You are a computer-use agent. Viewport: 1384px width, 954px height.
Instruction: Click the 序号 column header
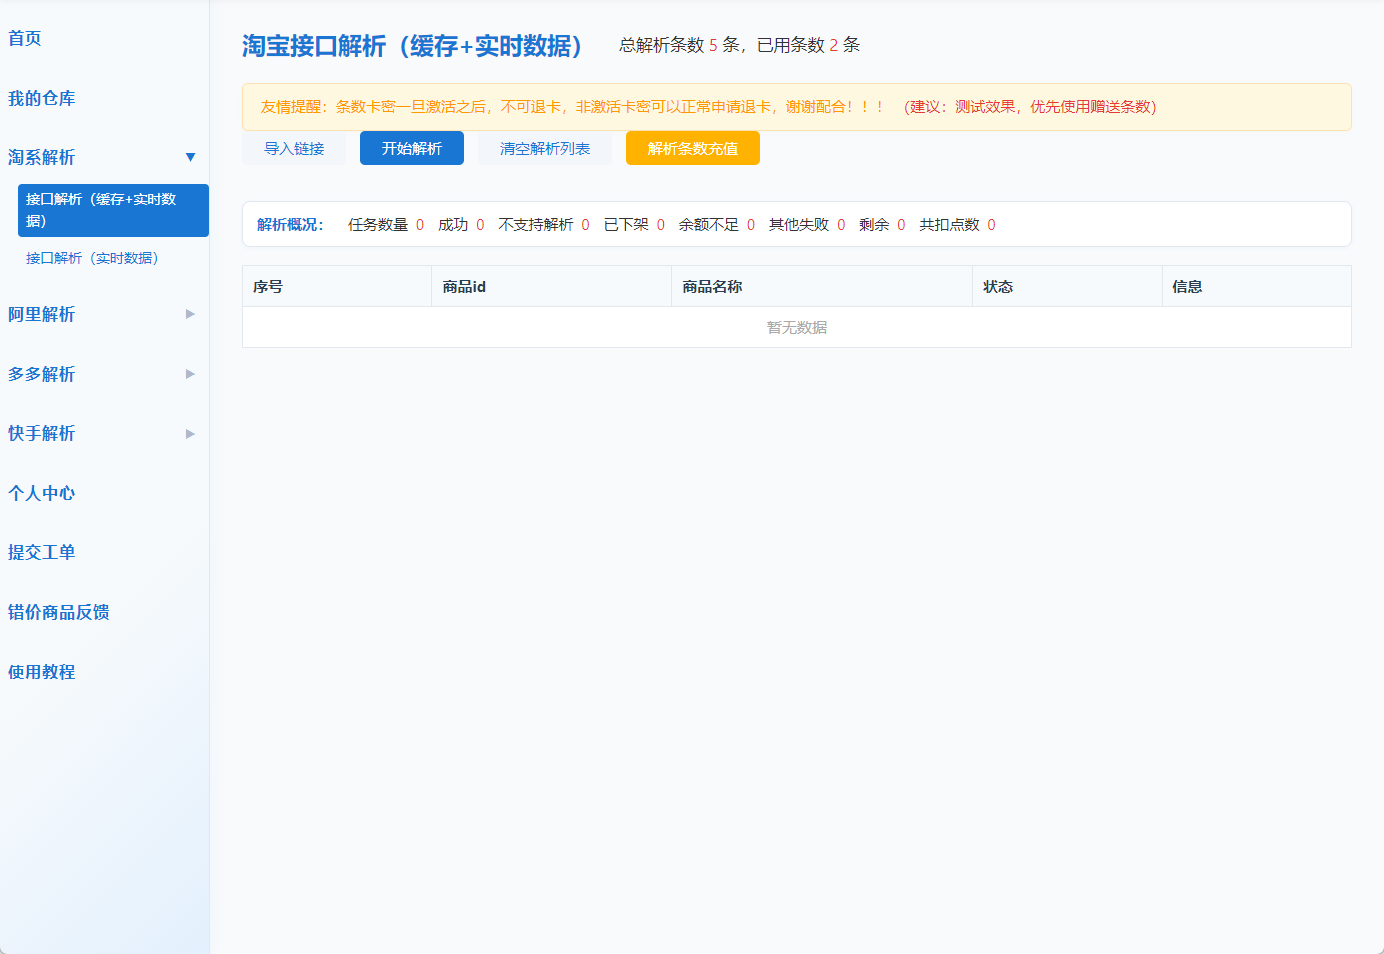coord(337,286)
